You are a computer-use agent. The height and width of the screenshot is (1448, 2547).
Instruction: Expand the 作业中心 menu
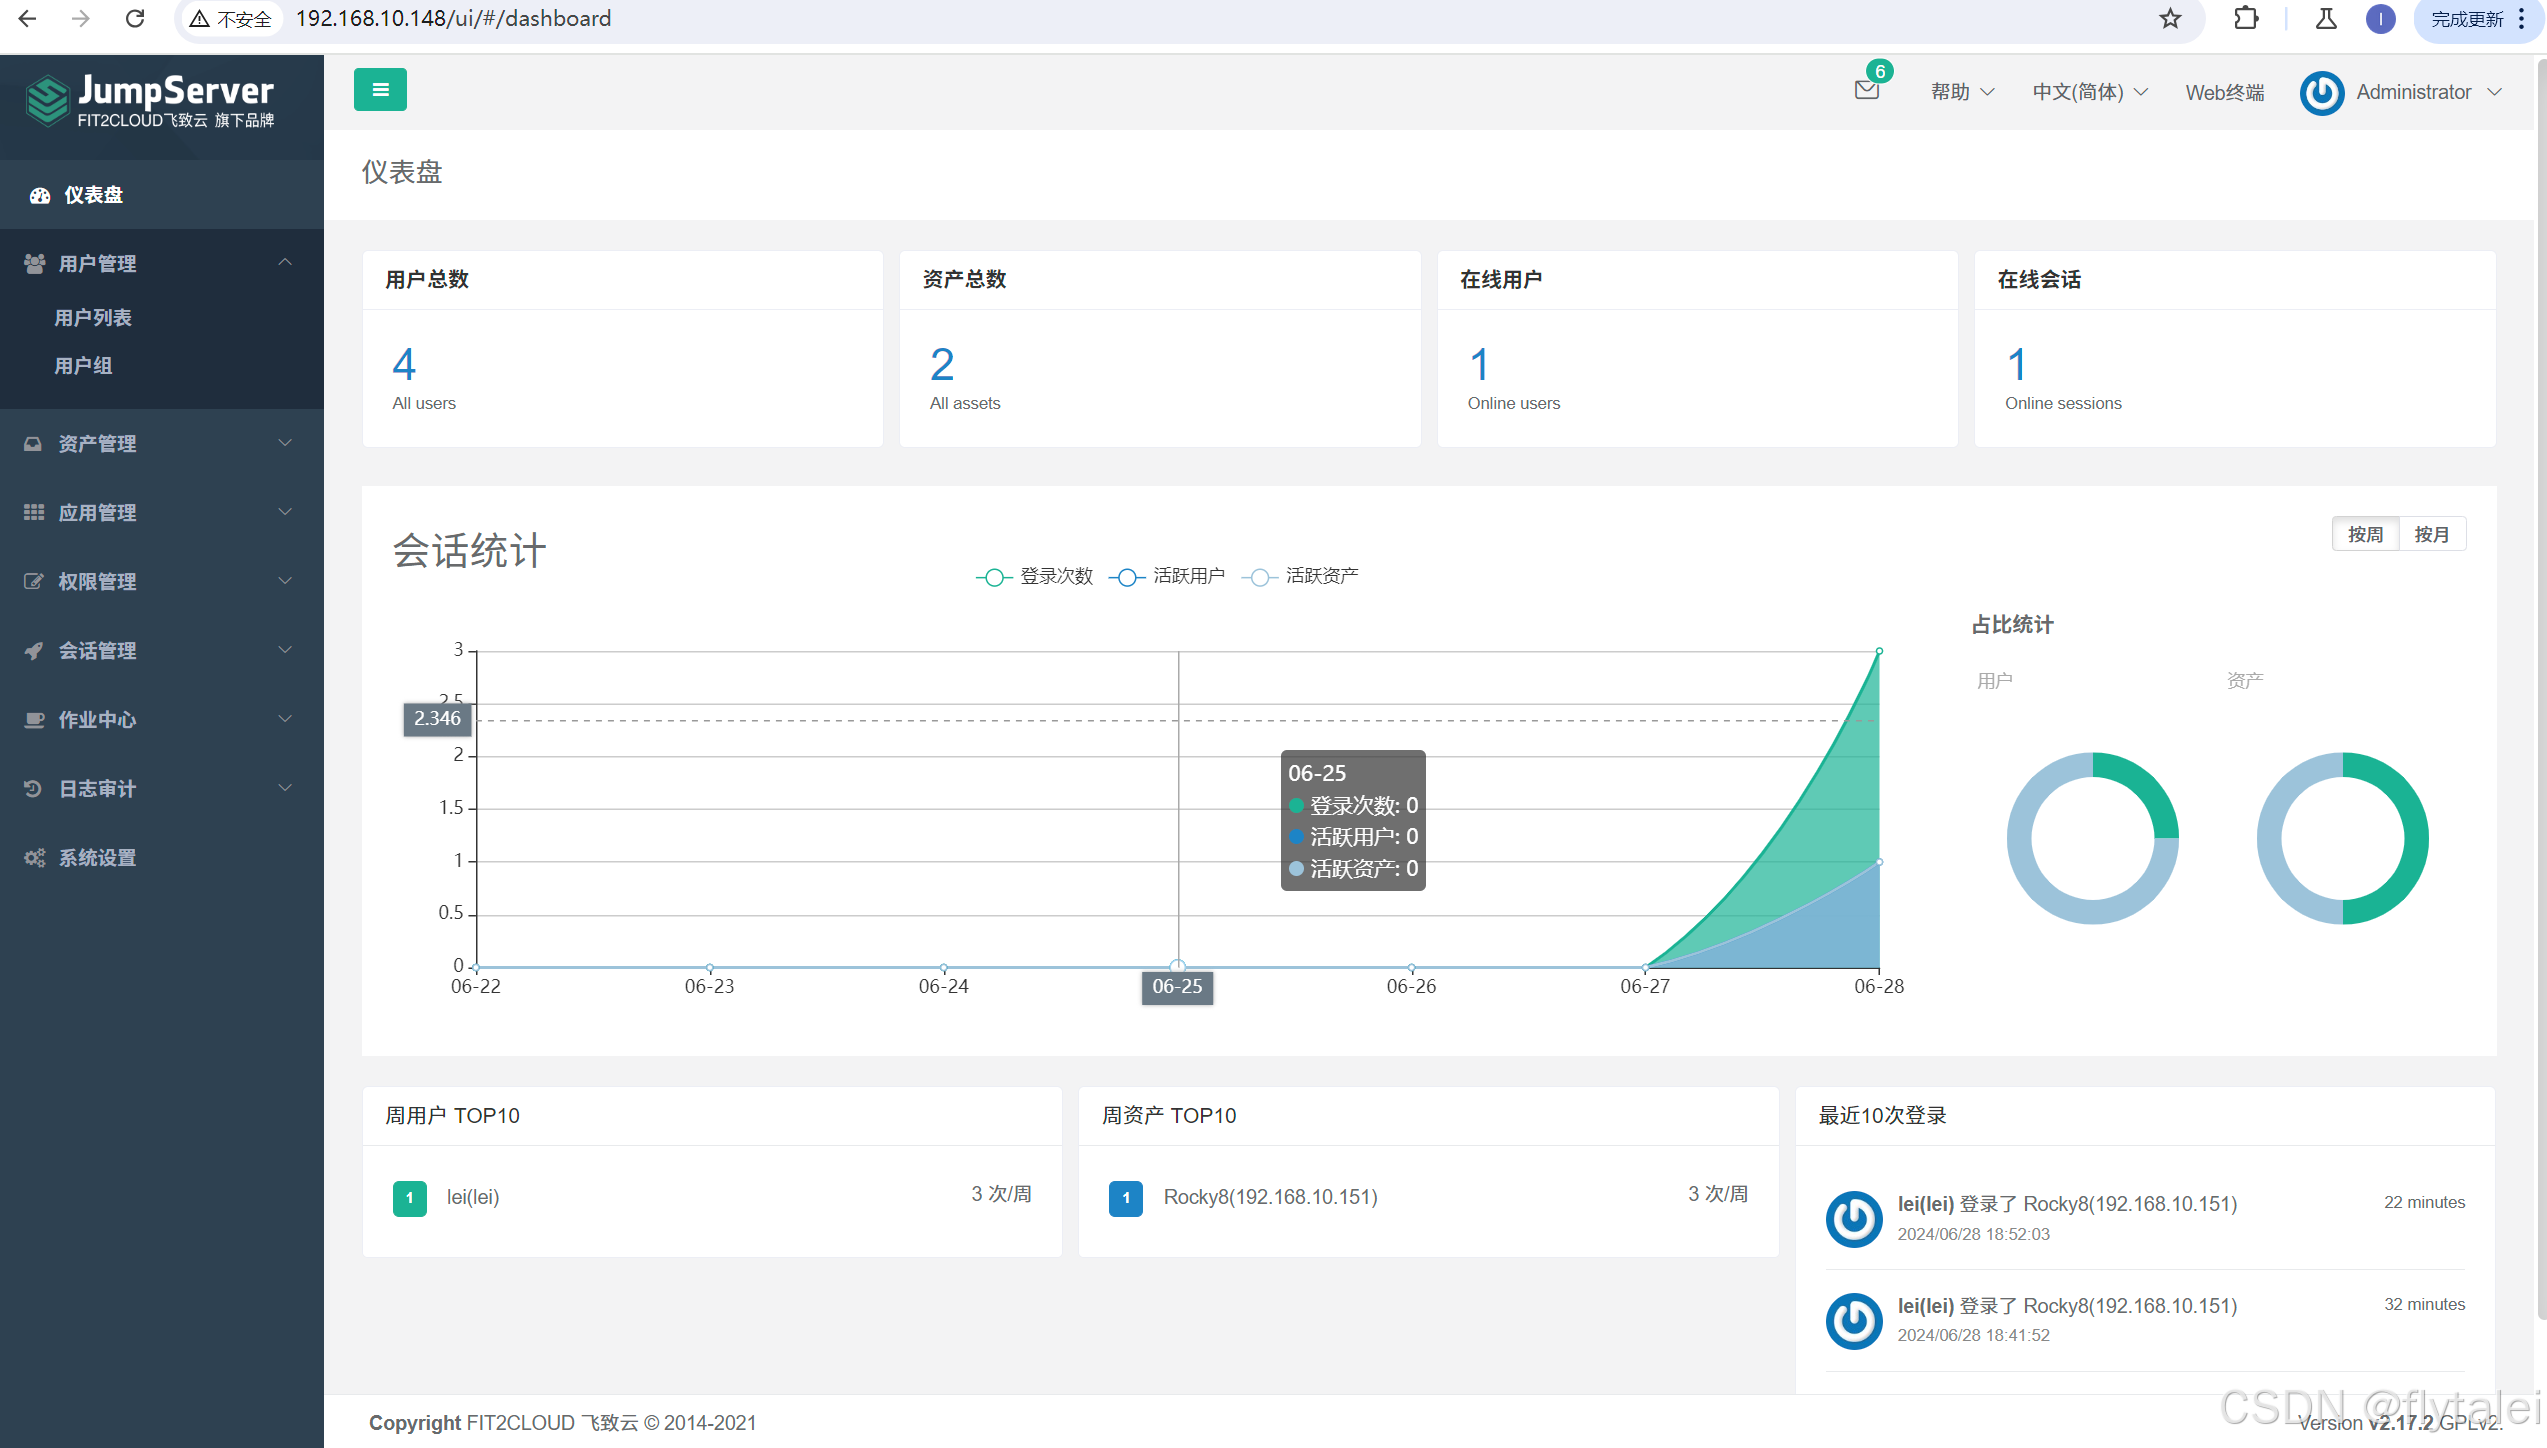pos(162,719)
